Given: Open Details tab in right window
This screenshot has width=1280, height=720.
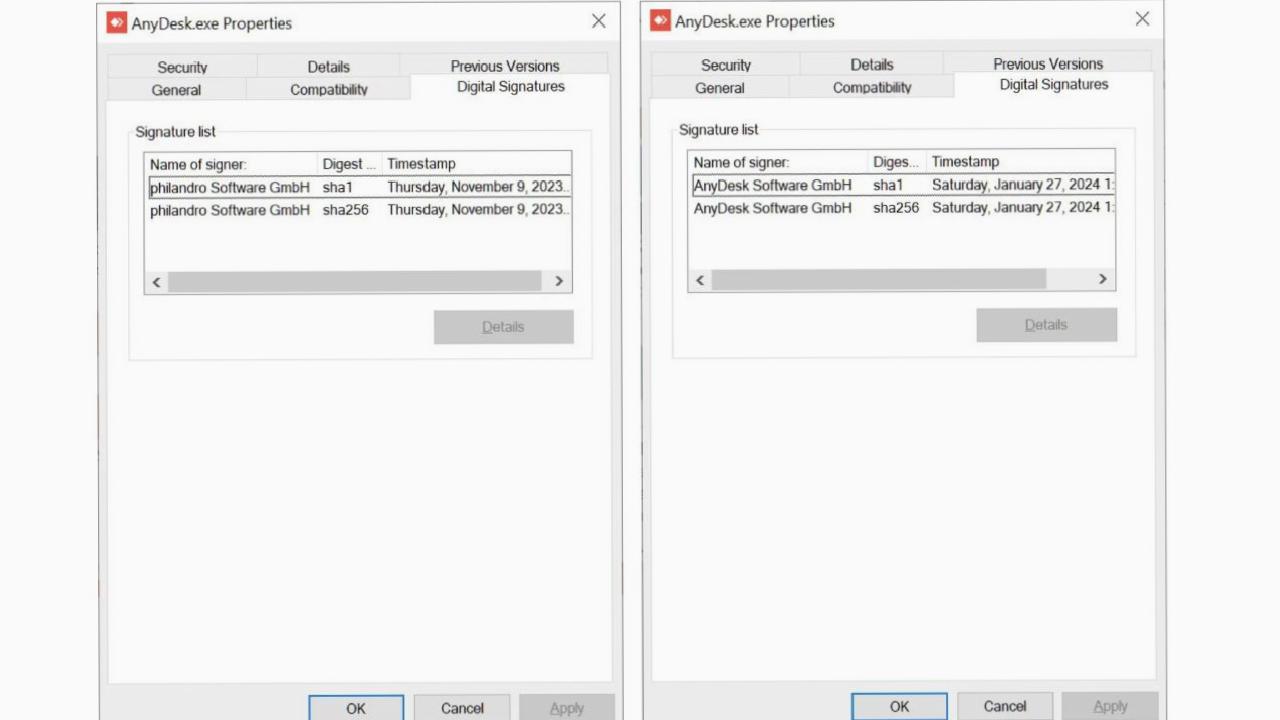Looking at the screenshot, I should pos(872,65).
